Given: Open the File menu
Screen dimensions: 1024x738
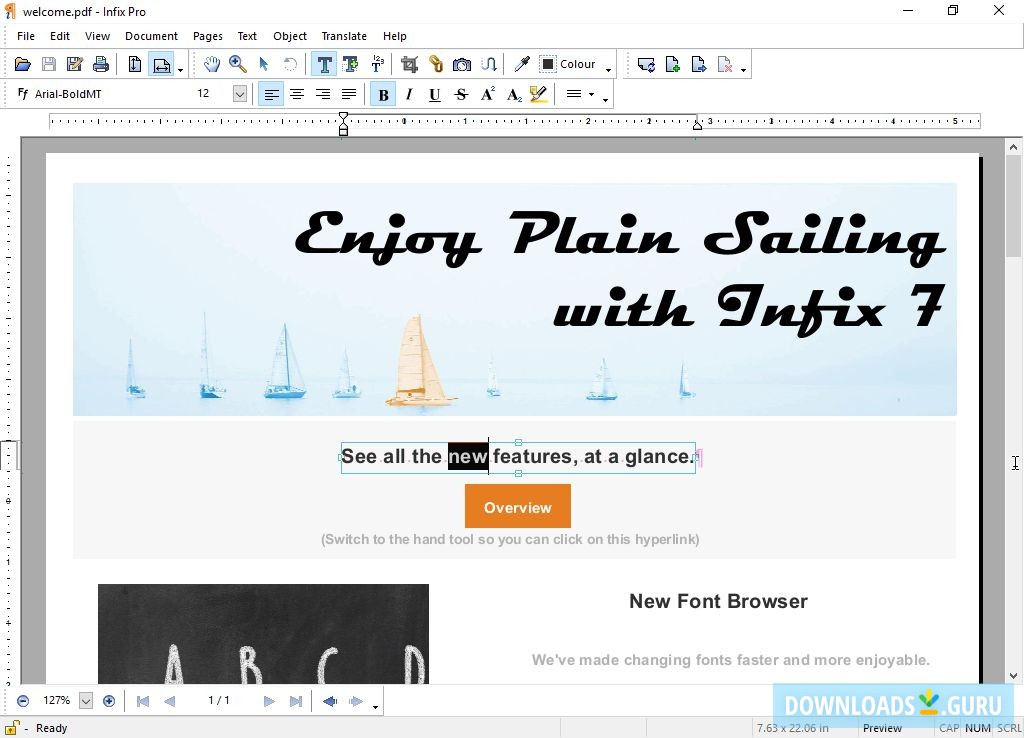Looking at the screenshot, I should (26, 36).
